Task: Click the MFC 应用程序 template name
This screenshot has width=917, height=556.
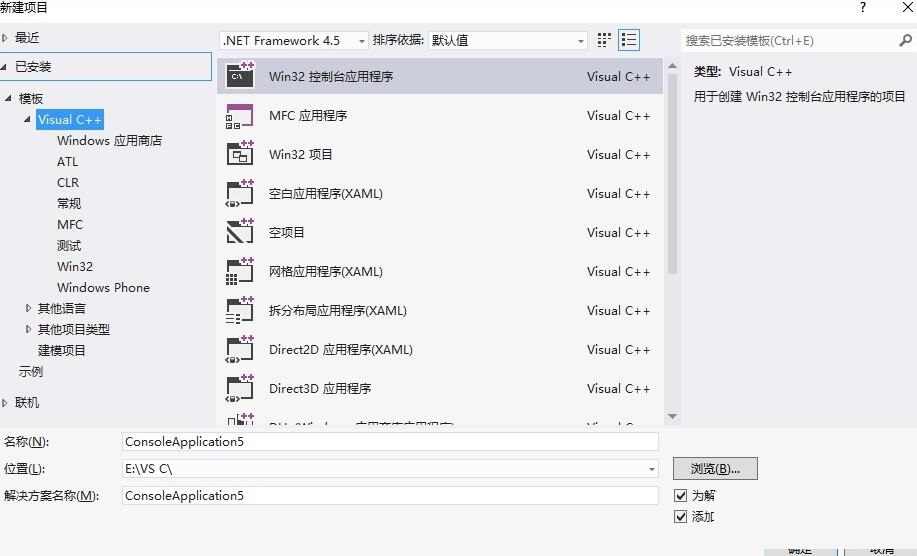Action: (308, 116)
